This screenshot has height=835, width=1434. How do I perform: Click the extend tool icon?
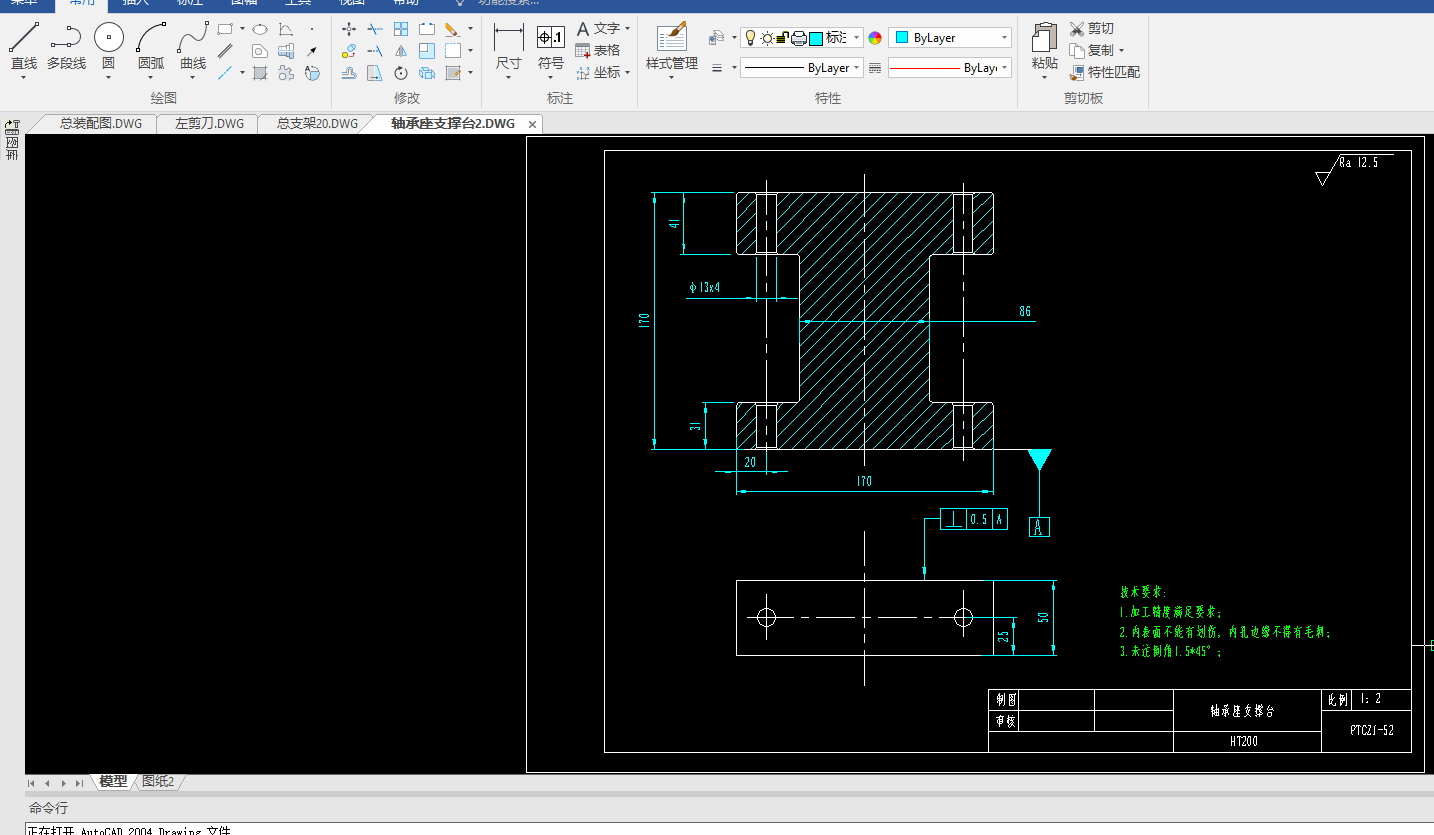(375, 51)
